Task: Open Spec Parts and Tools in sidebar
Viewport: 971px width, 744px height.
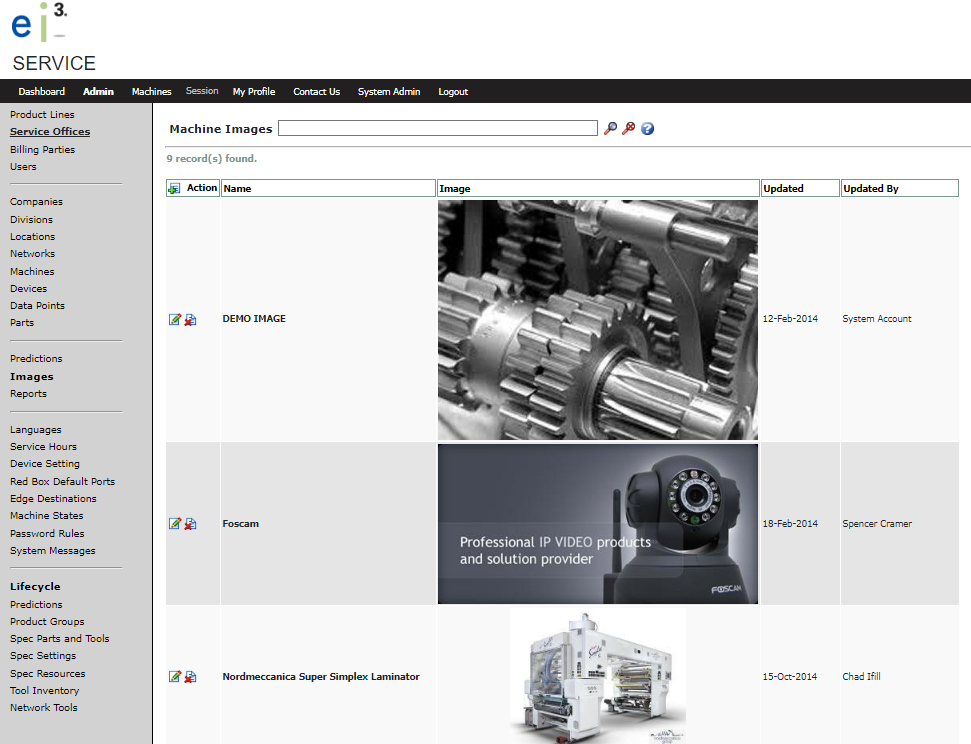Action: click(x=59, y=639)
